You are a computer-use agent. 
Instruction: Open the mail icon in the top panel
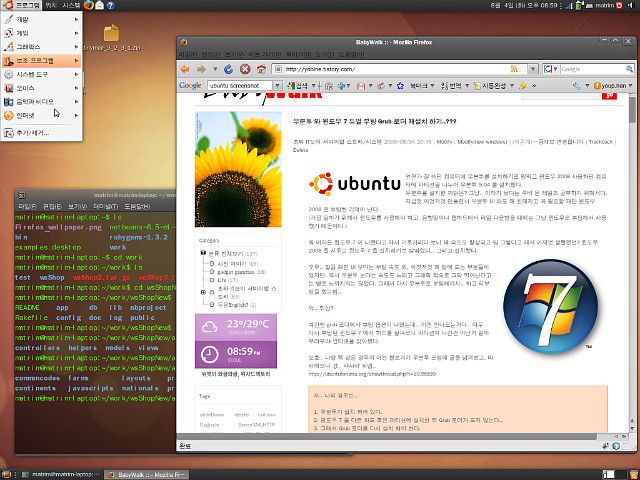coord(99,5)
